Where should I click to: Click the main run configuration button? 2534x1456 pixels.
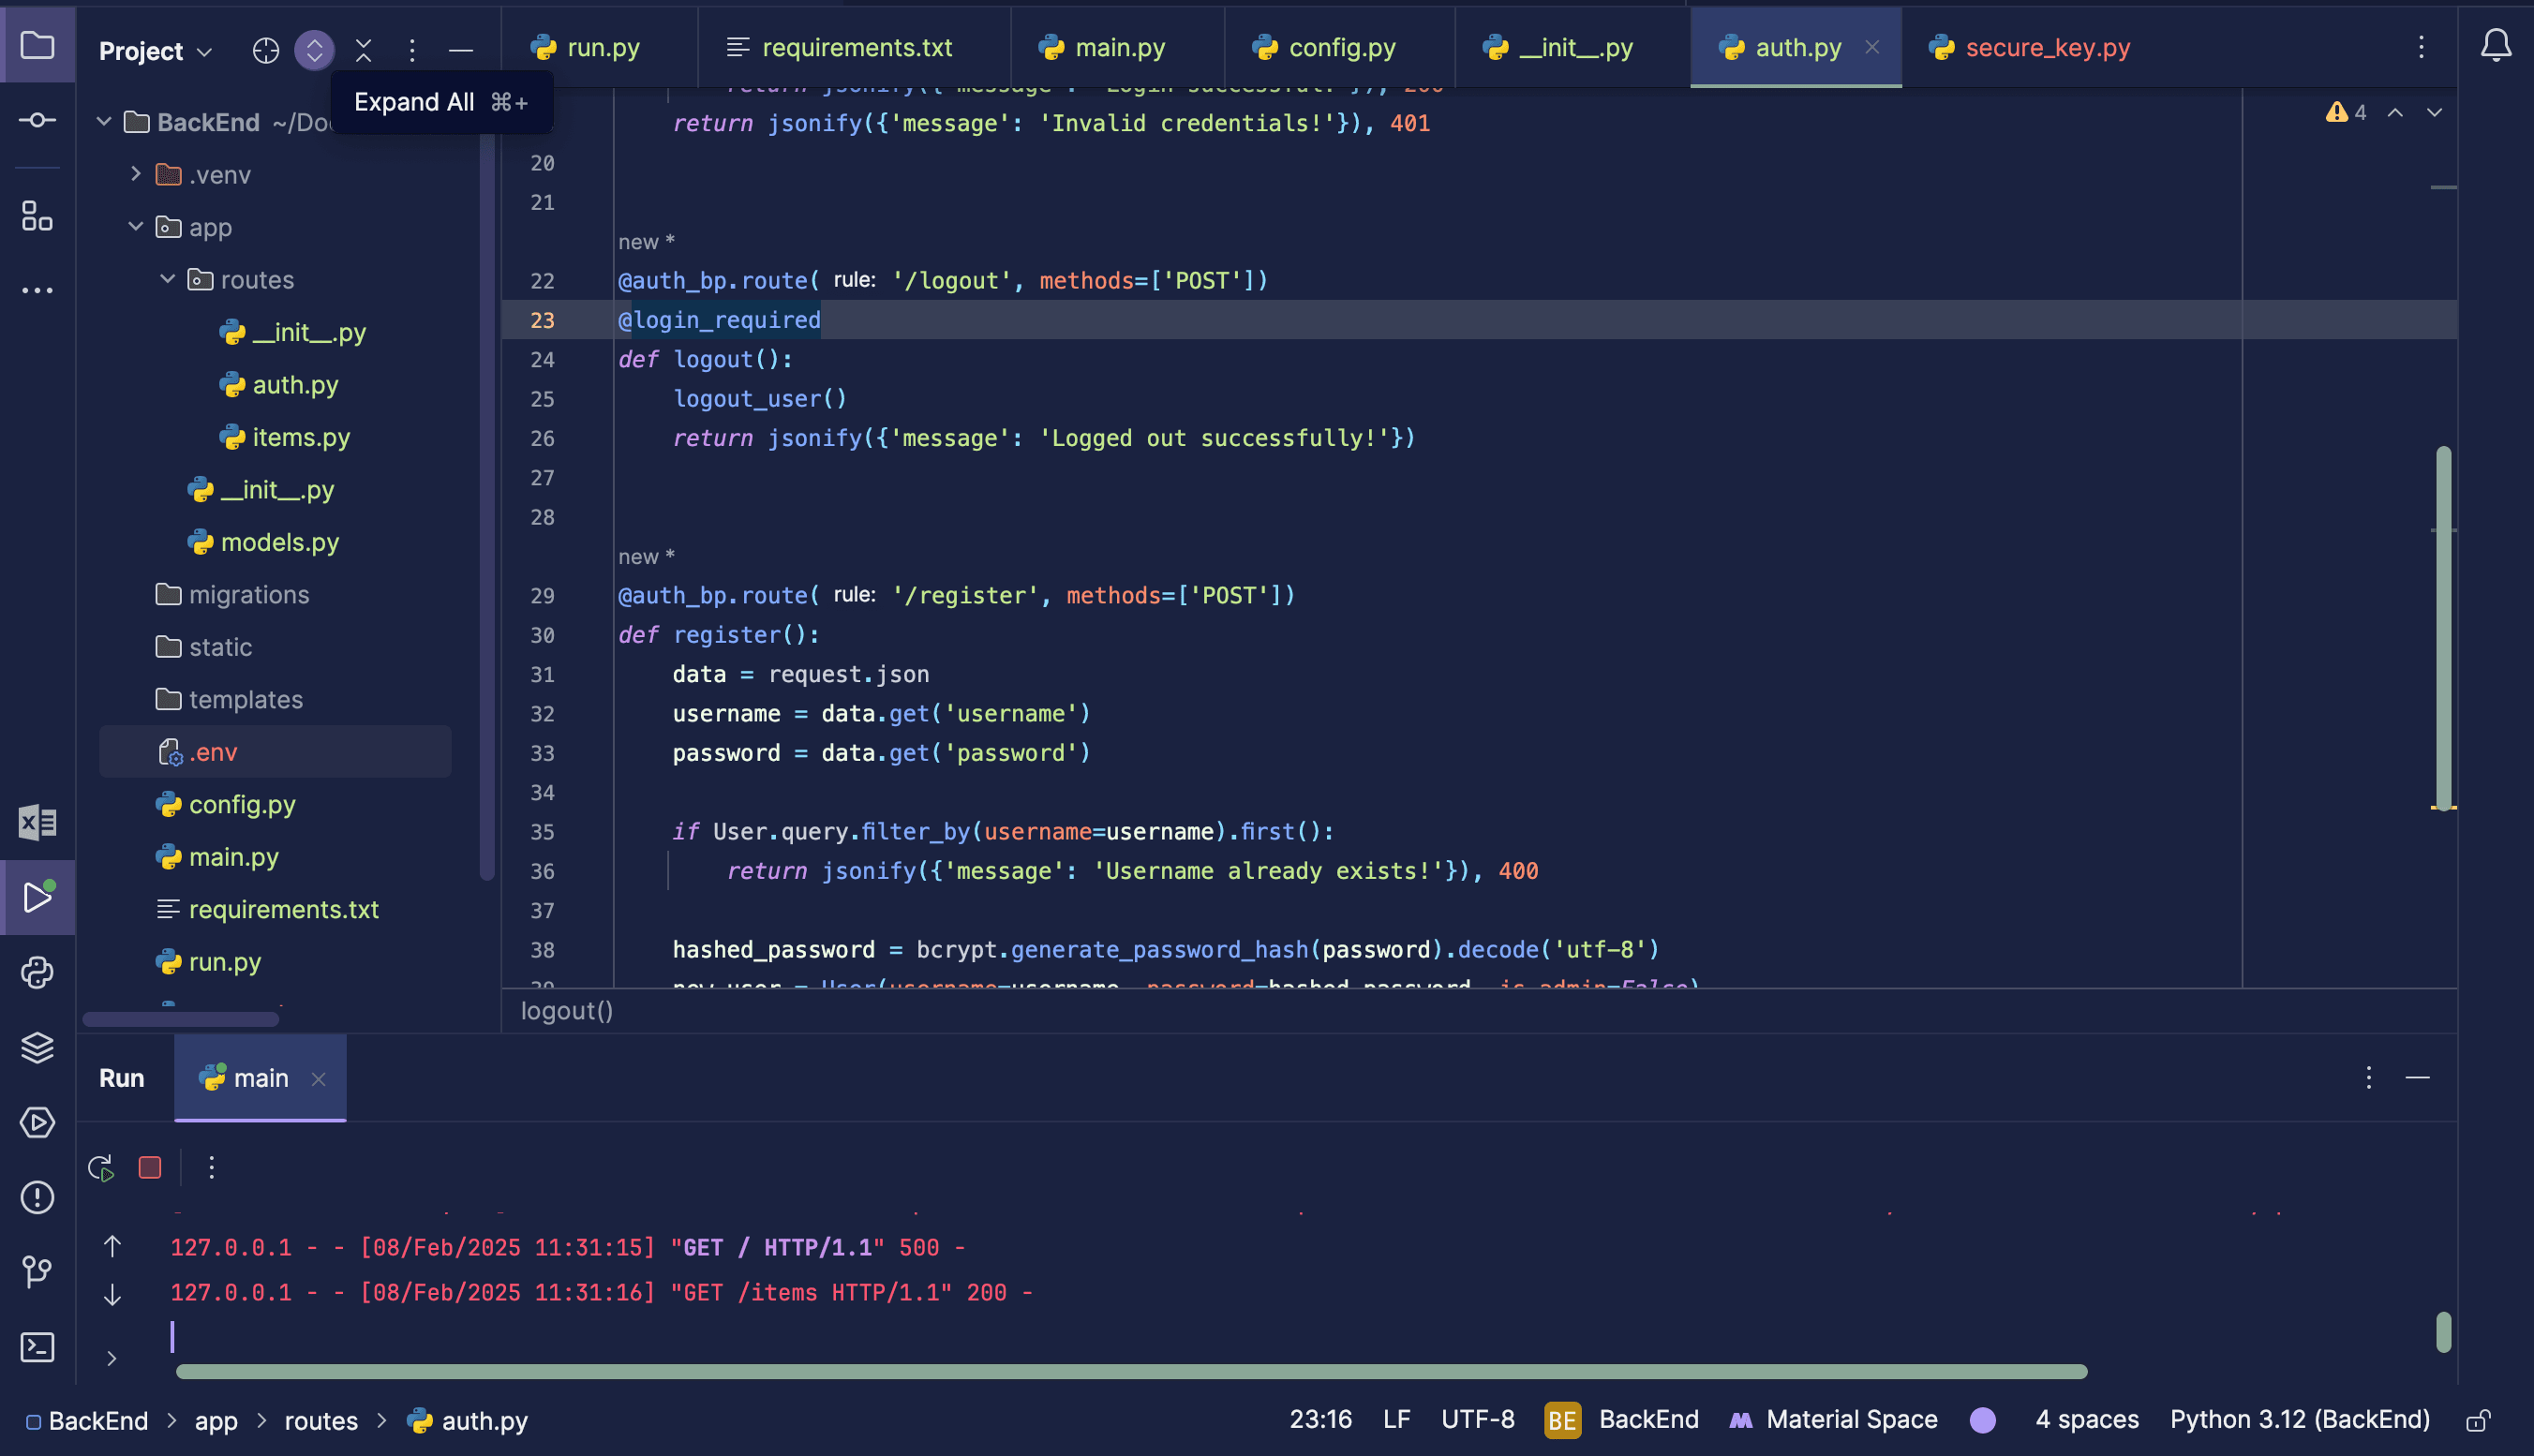click(260, 1078)
